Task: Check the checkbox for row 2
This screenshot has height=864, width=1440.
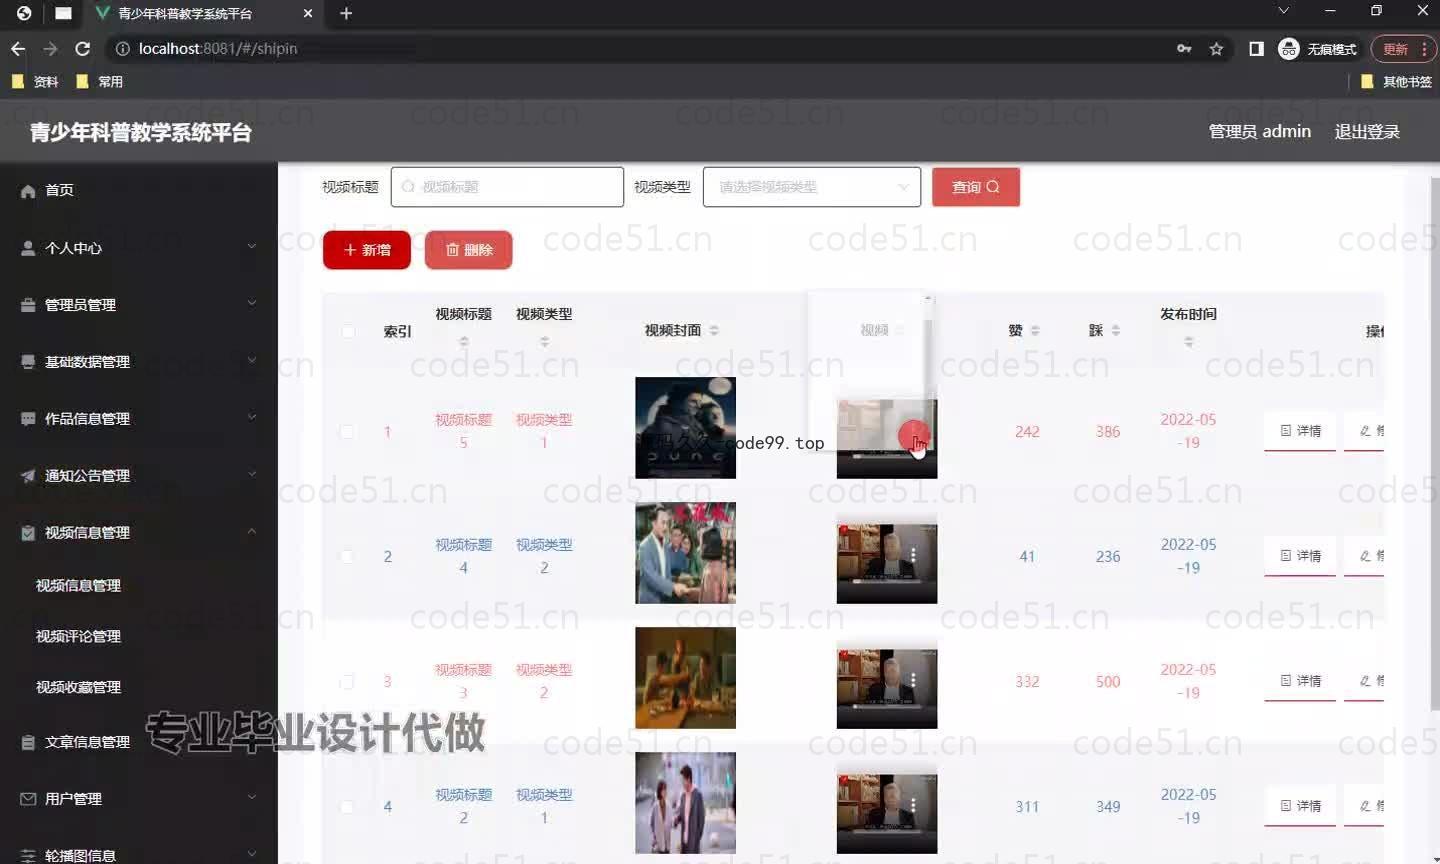Action: 347,557
